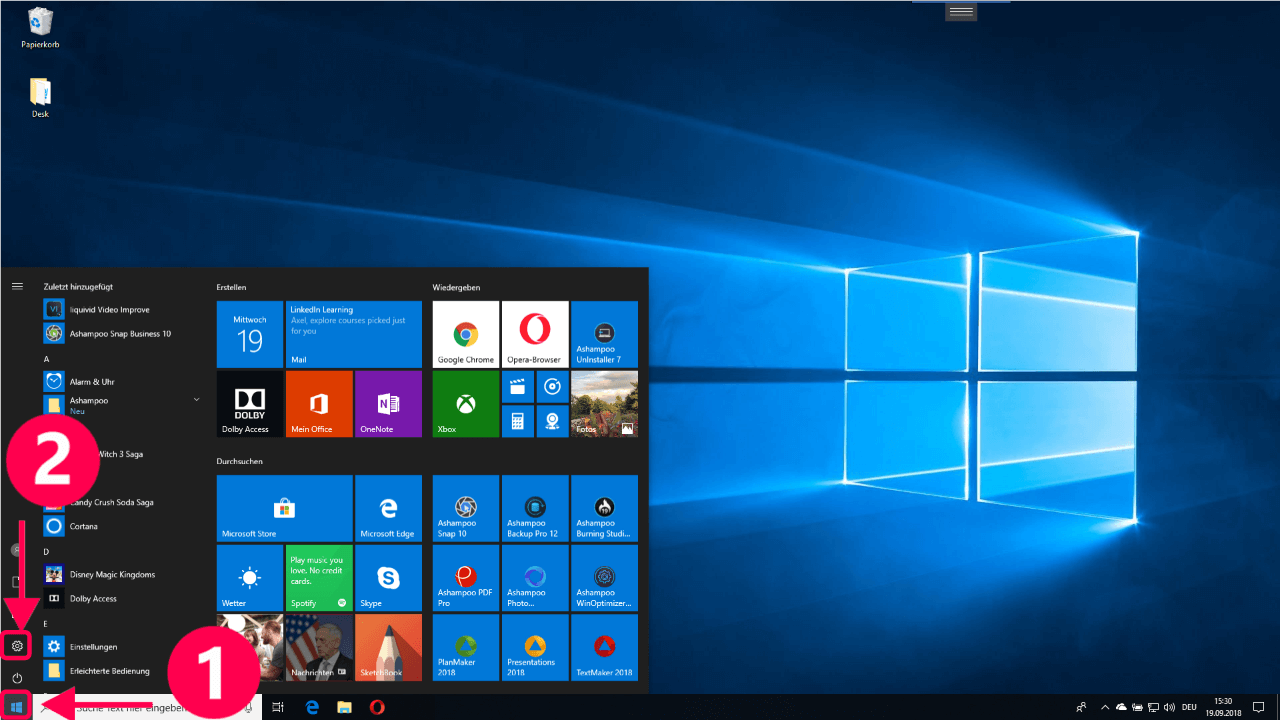Open the volume speaker tray icon
This screenshot has height=720, width=1280.
tap(1169, 707)
